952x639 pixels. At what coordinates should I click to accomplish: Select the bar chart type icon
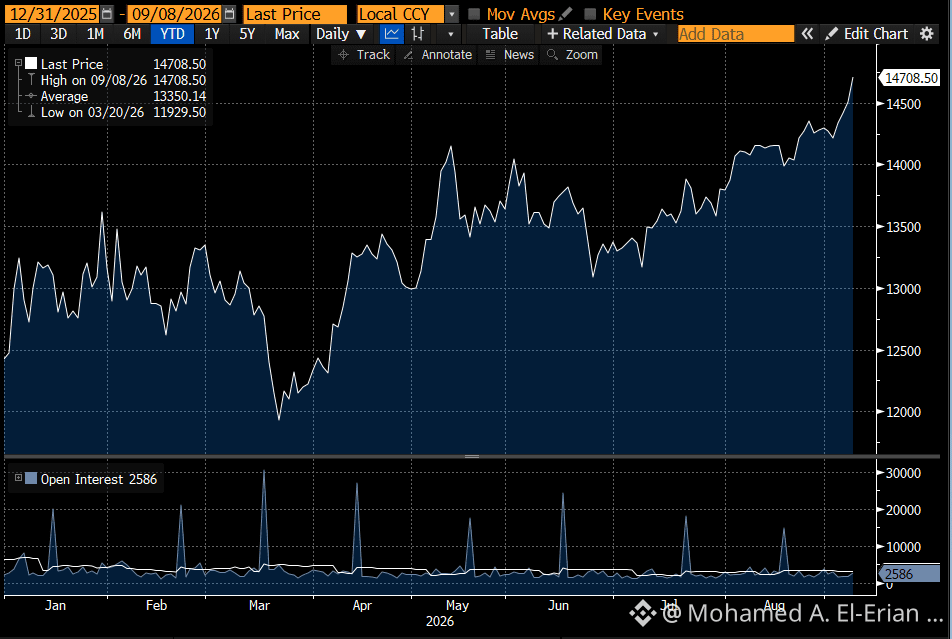[x=418, y=34]
